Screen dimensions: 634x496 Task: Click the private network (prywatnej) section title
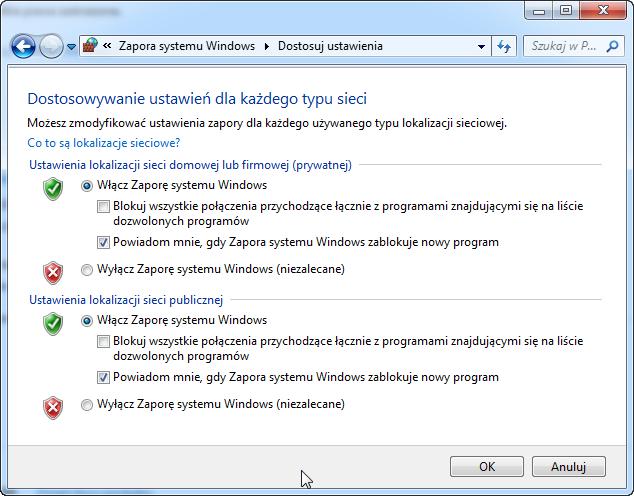click(190, 165)
